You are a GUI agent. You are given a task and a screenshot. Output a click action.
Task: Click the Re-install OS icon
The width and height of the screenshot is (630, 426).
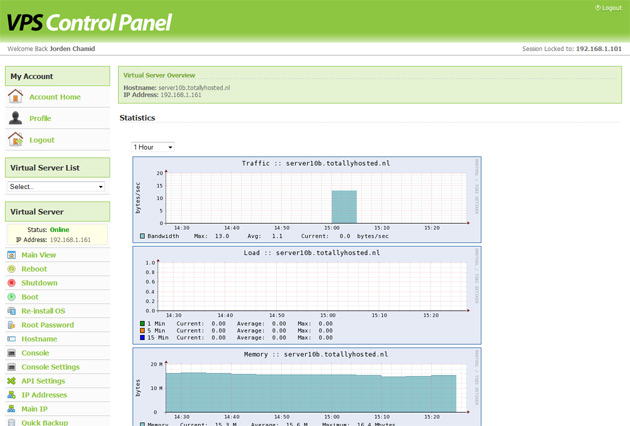(x=12, y=311)
